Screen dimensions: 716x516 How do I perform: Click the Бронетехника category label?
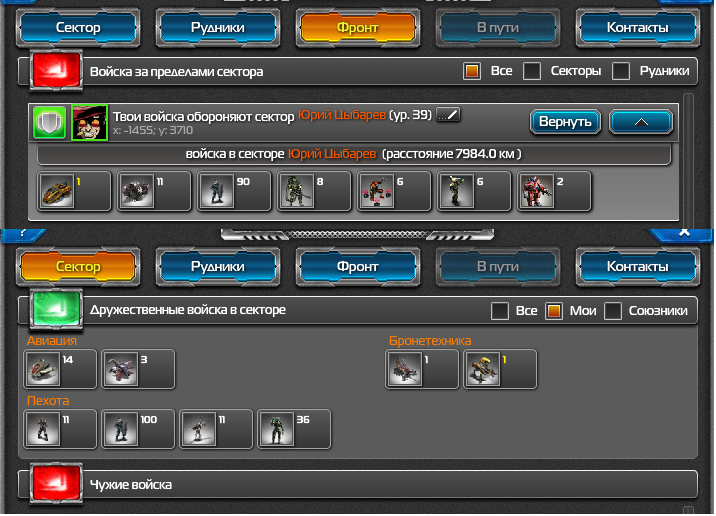430,341
